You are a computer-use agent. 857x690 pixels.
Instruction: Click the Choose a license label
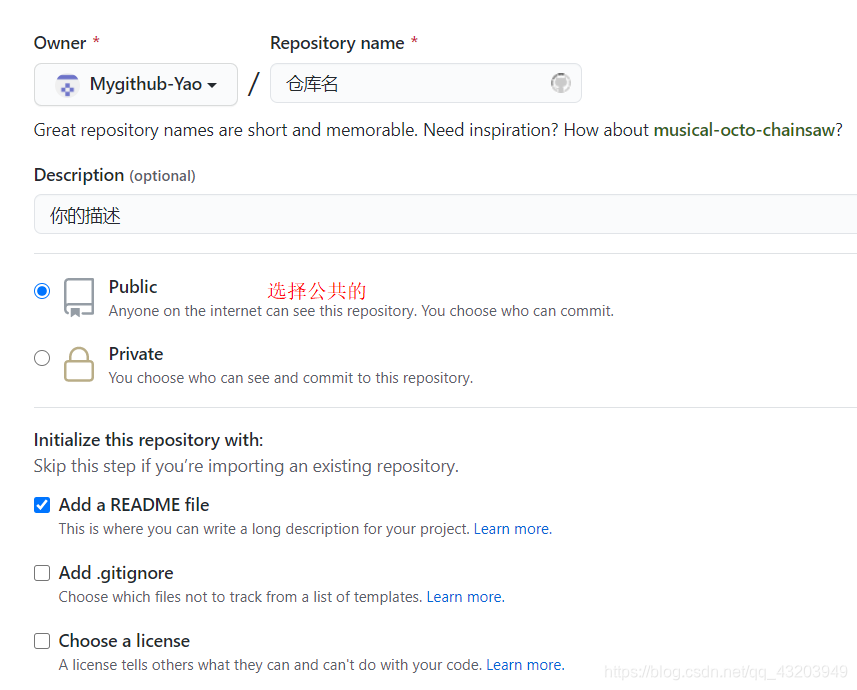[x=124, y=641]
